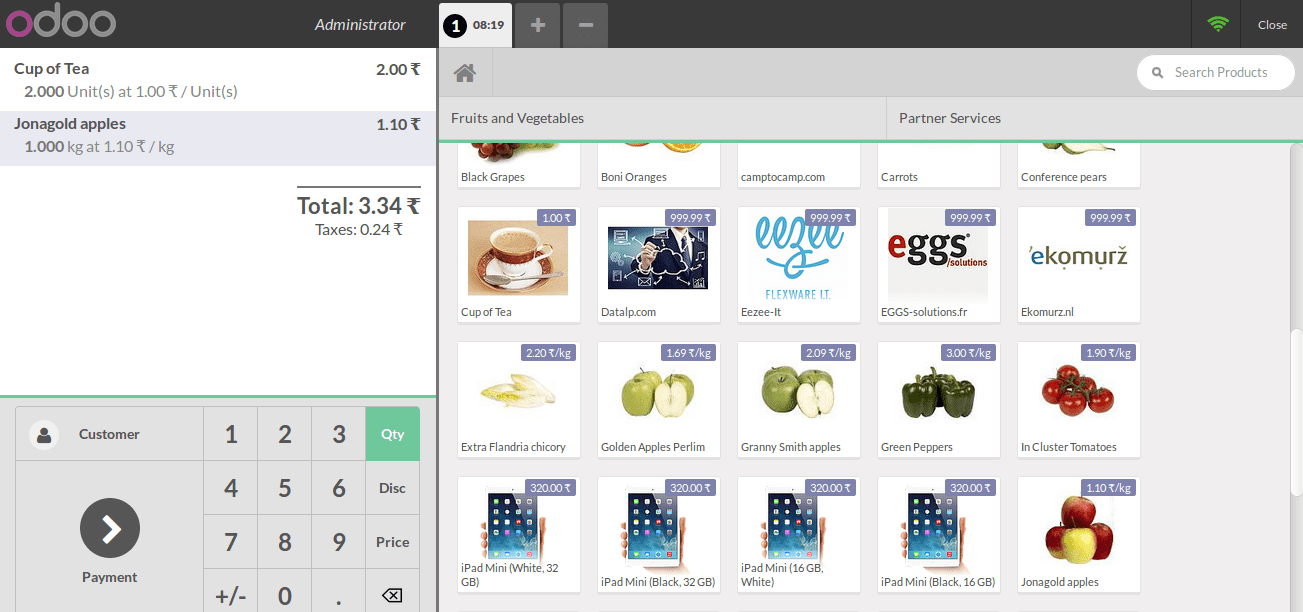The height and width of the screenshot is (612, 1303).
Task: Select order tab 1 at 08:19
Action: pos(475,24)
